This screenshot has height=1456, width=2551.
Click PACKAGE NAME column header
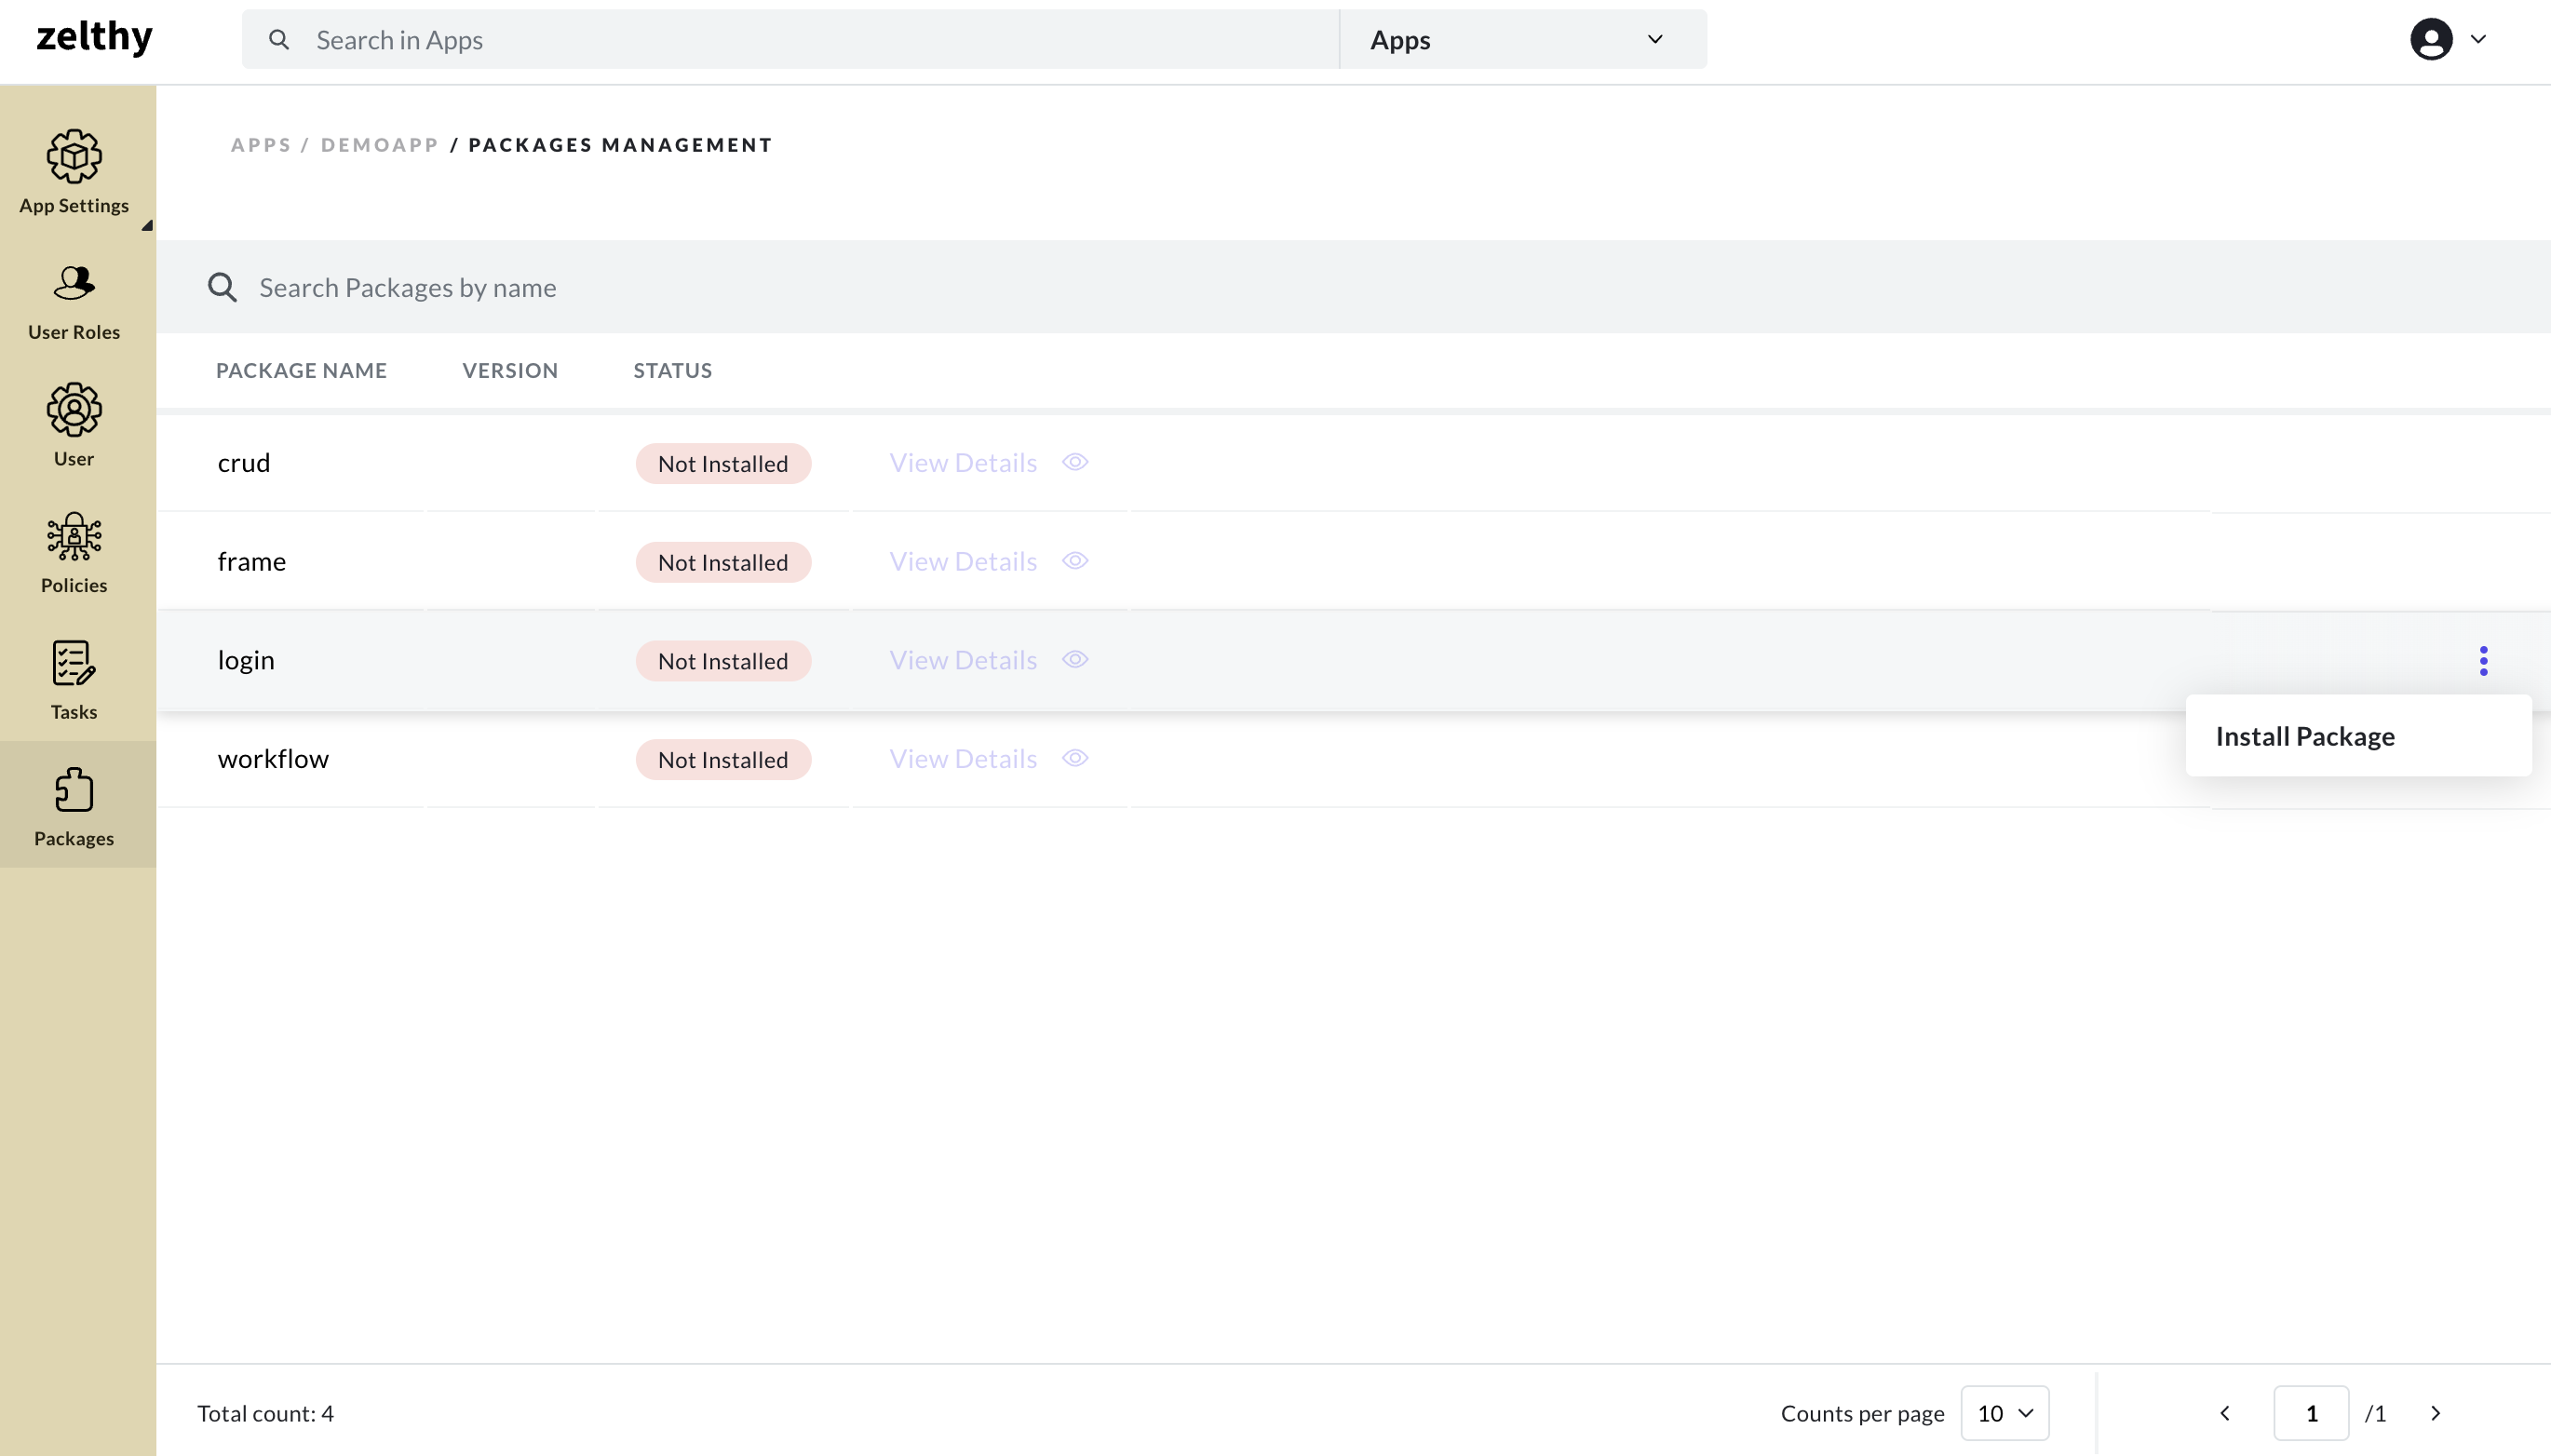301,370
